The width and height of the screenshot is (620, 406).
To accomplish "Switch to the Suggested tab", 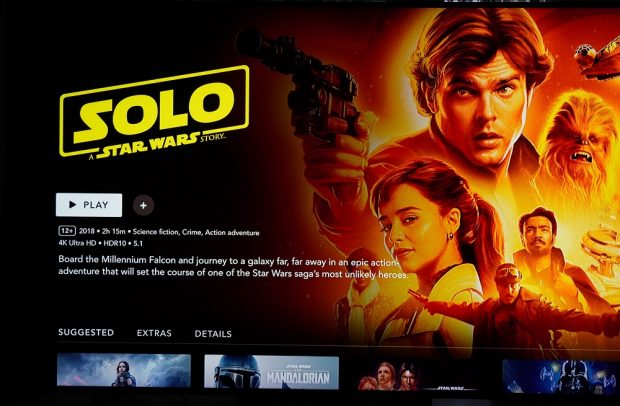I will pyautogui.click(x=86, y=332).
